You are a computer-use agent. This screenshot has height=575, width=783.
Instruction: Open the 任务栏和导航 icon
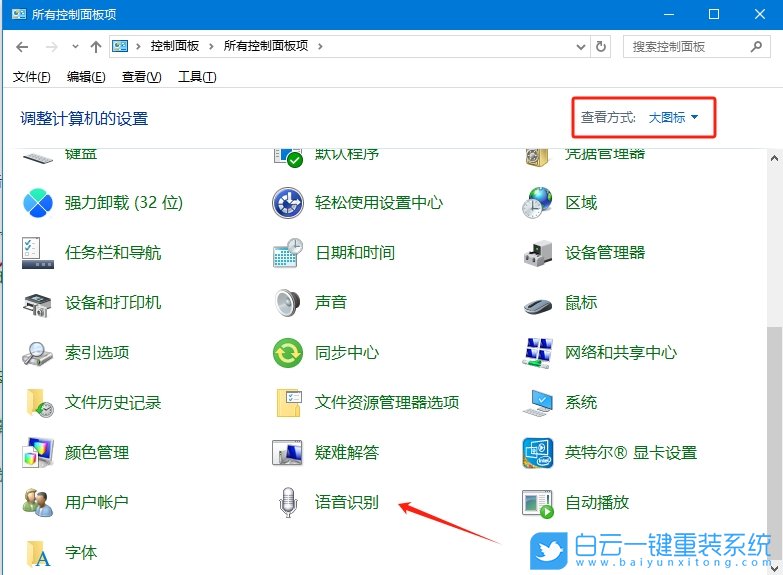[38, 253]
